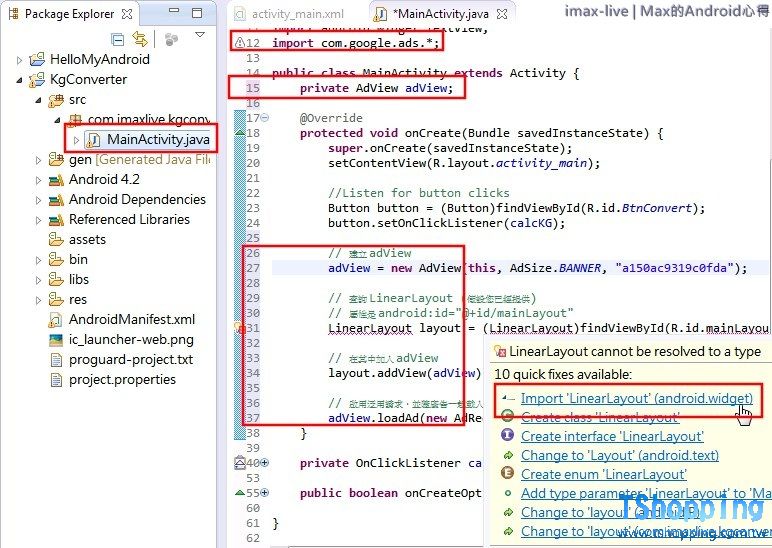Select MainActivity.java in Package Explorer
772x548 pixels.
157,139
